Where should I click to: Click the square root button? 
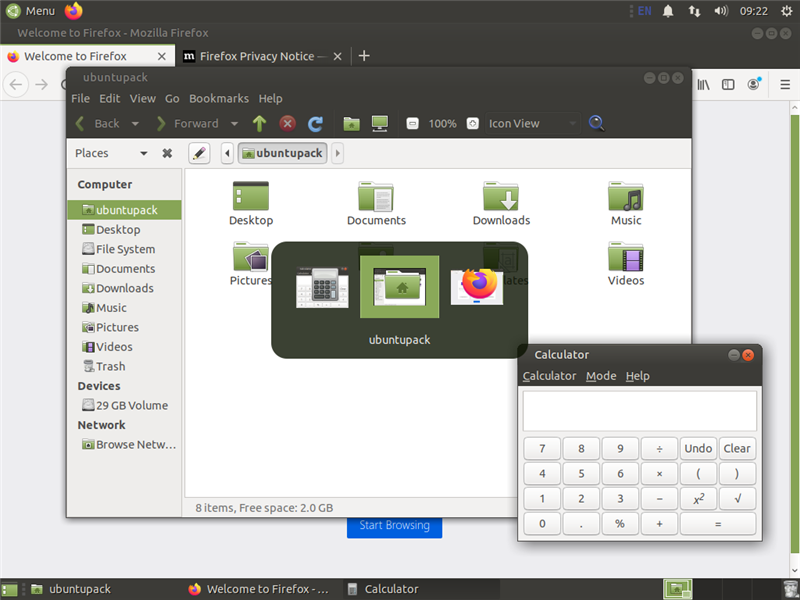tap(737, 498)
